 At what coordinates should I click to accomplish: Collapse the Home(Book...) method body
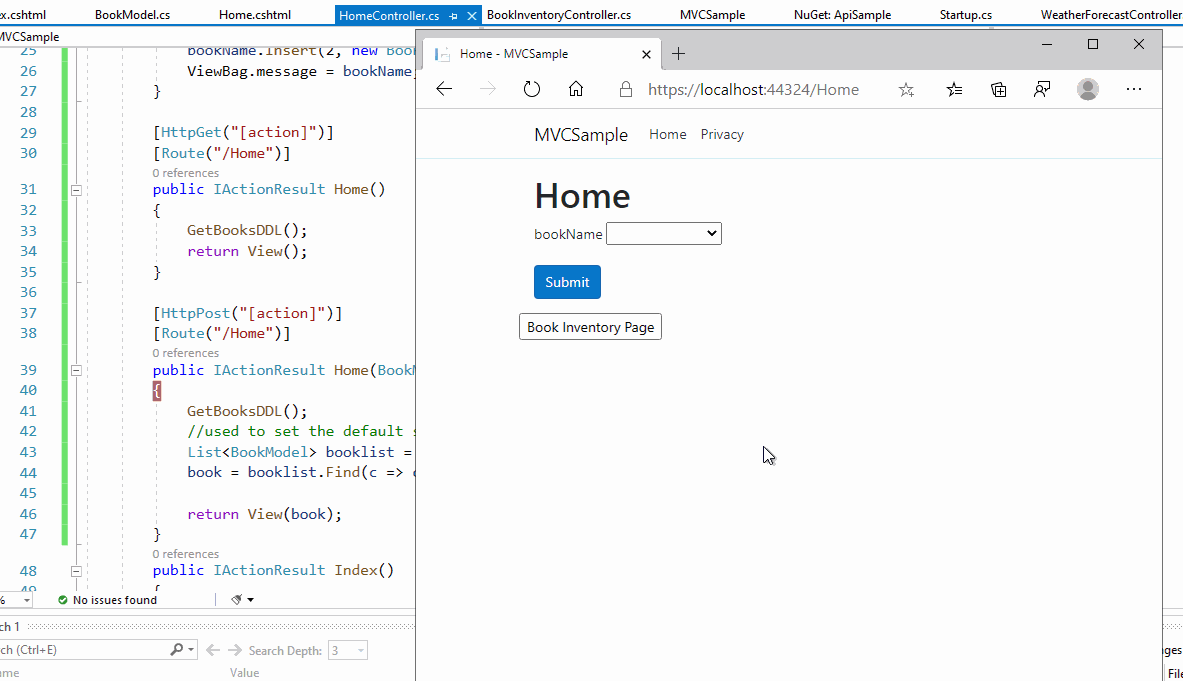[x=76, y=370]
